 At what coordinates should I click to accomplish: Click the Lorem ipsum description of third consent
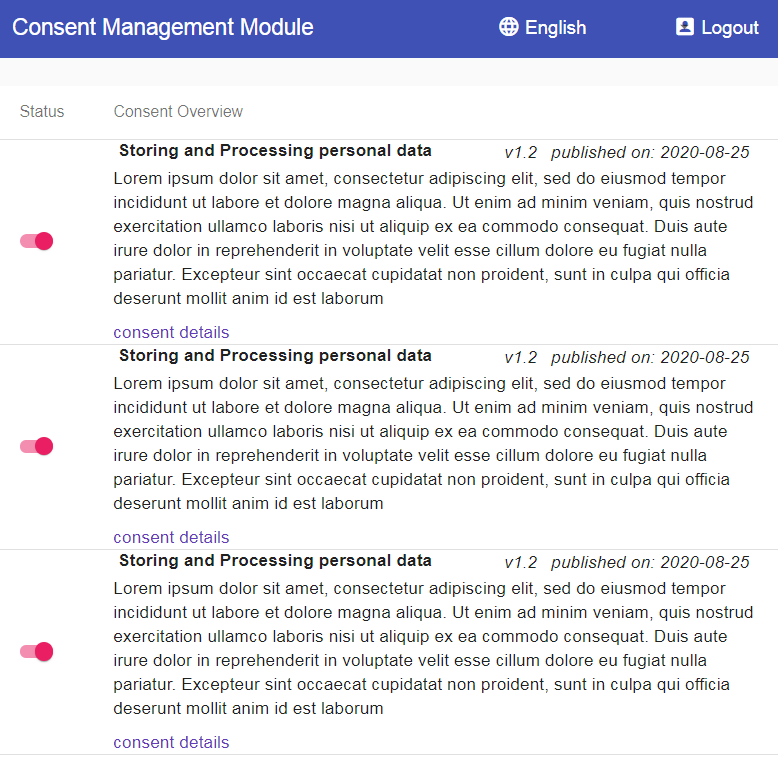[x=422, y=648]
